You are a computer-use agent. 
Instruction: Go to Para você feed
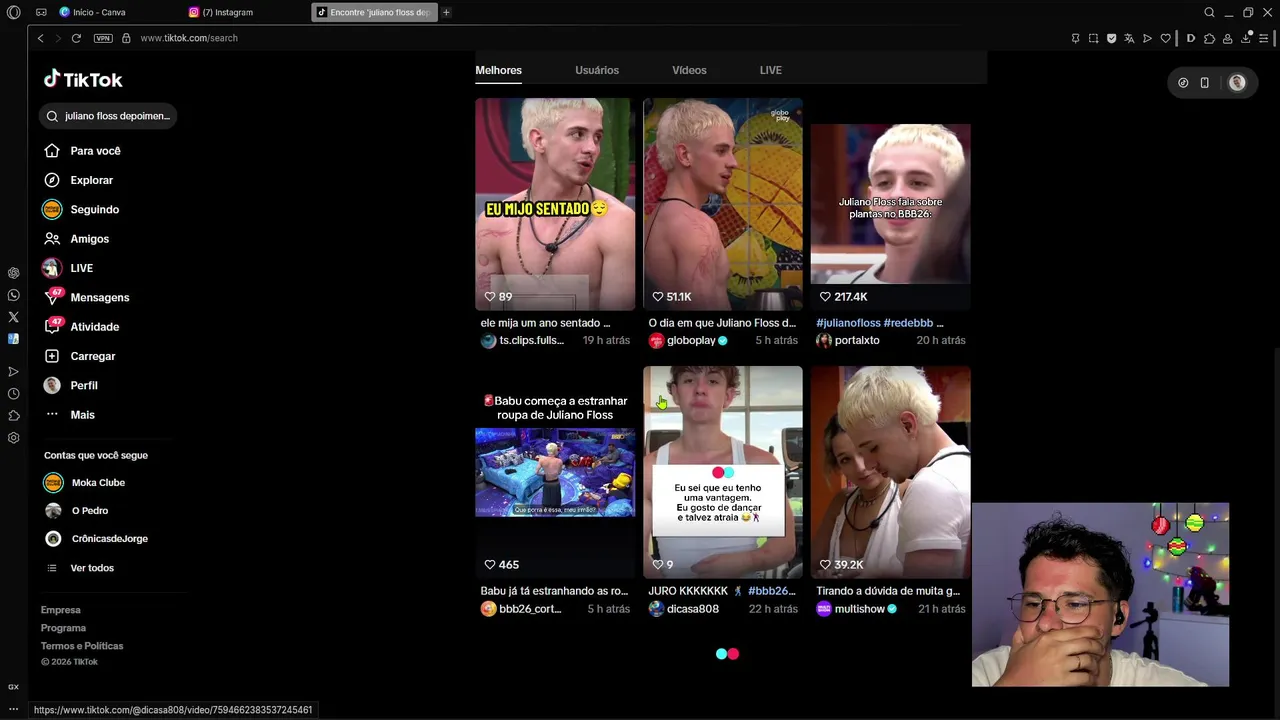pos(95,151)
